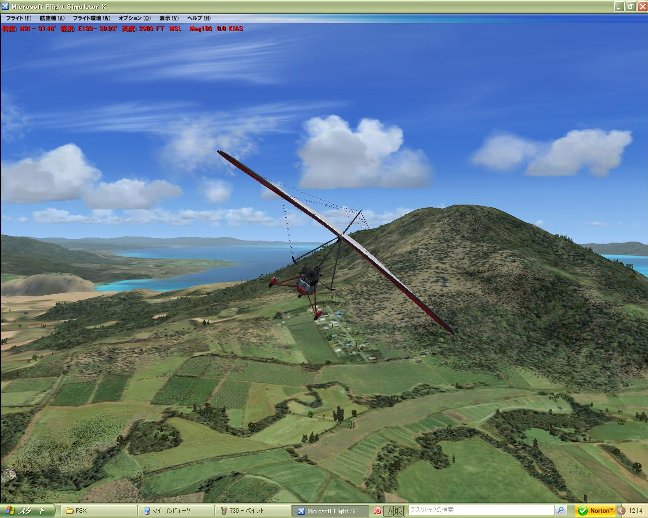
Task: Click the Windows Start button
Action: (28, 510)
